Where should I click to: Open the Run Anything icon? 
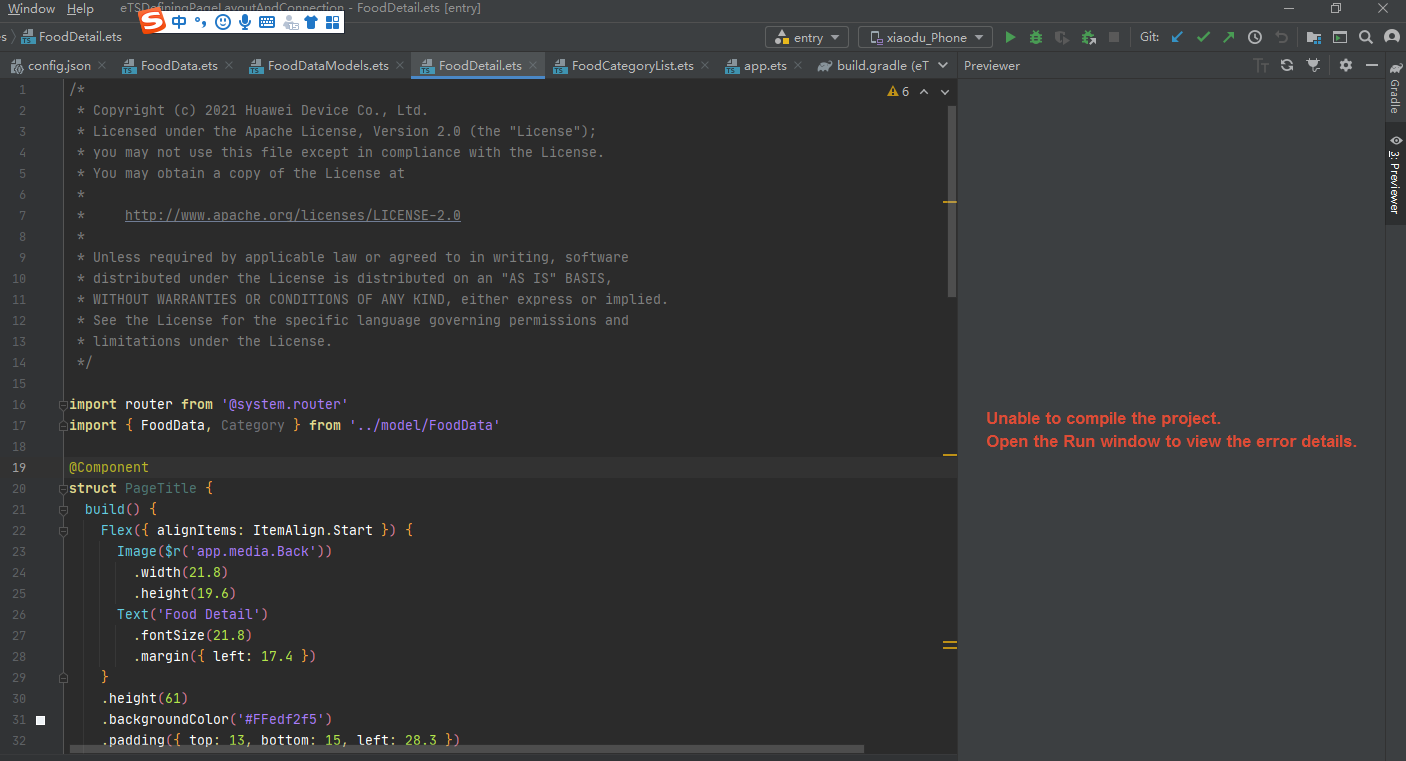(x=1340, y=37)
